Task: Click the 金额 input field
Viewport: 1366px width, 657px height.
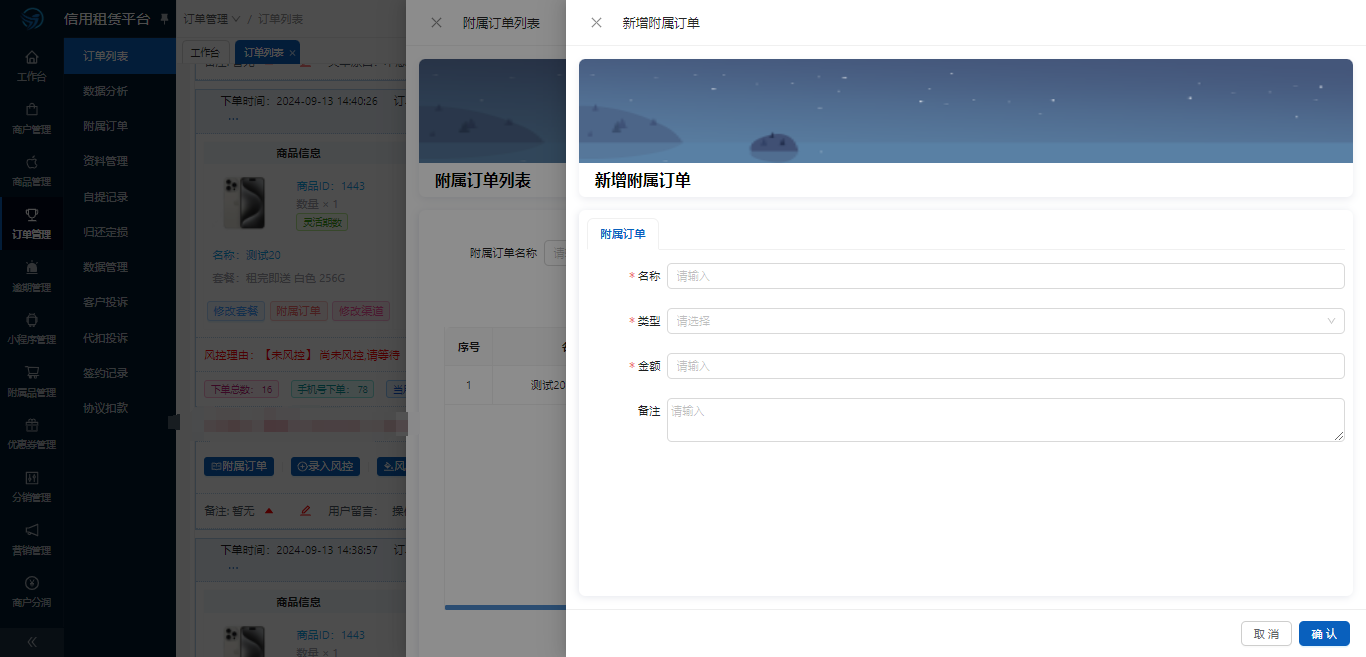Action: point(1005,366)
